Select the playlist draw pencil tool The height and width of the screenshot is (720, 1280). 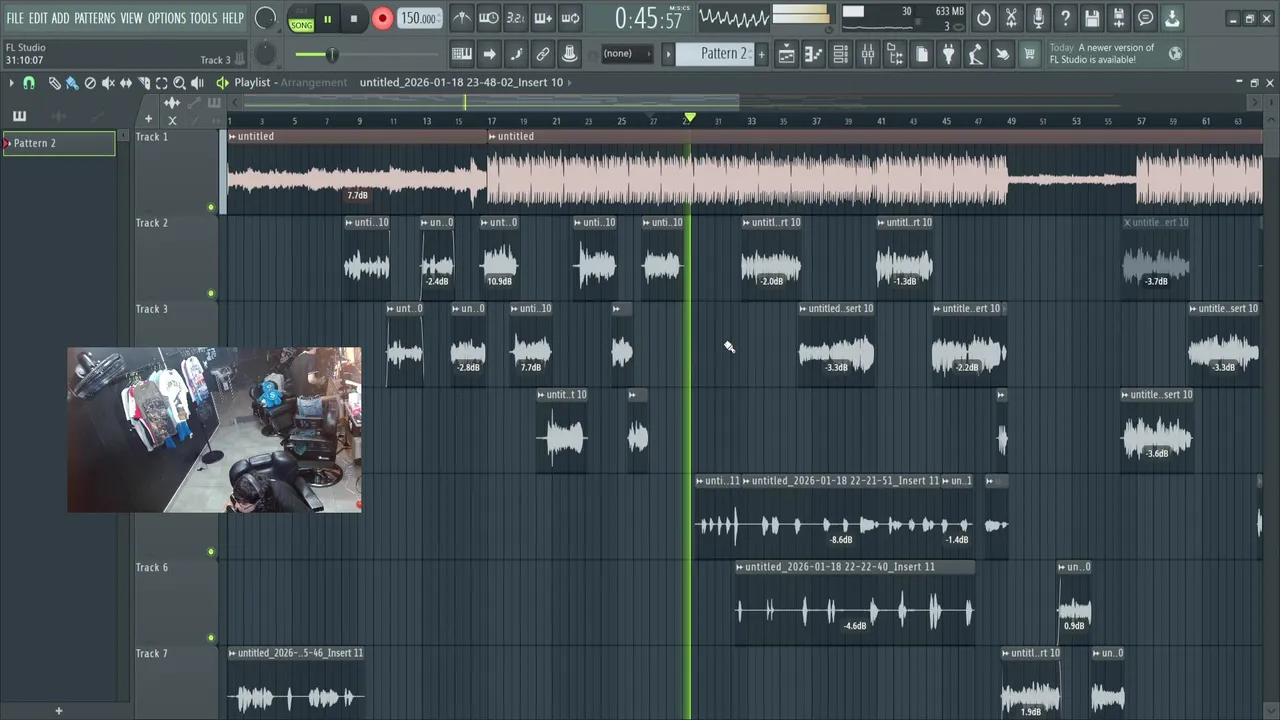[x=54, y=83]
